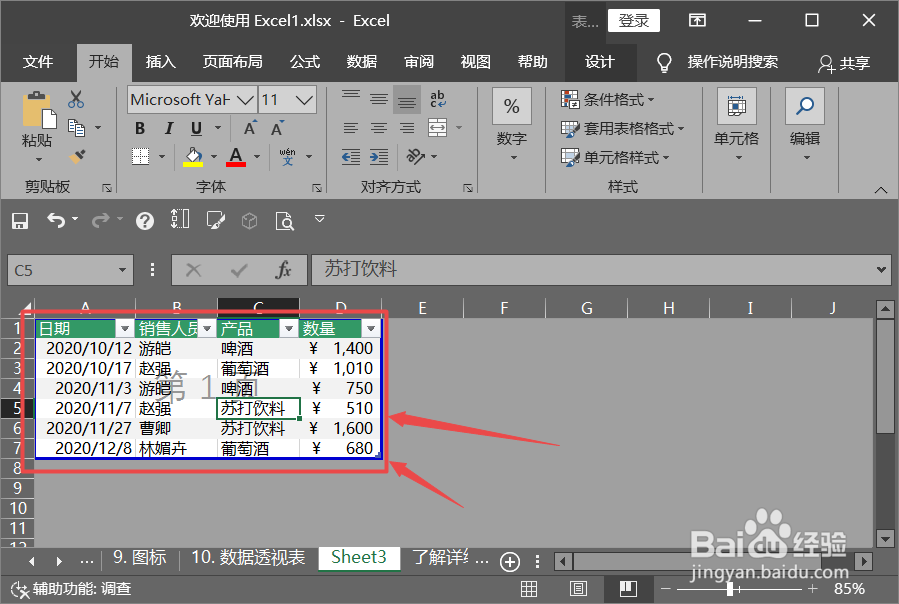
Task: Apply Bold formatting
Action: [x=139, y=128]
